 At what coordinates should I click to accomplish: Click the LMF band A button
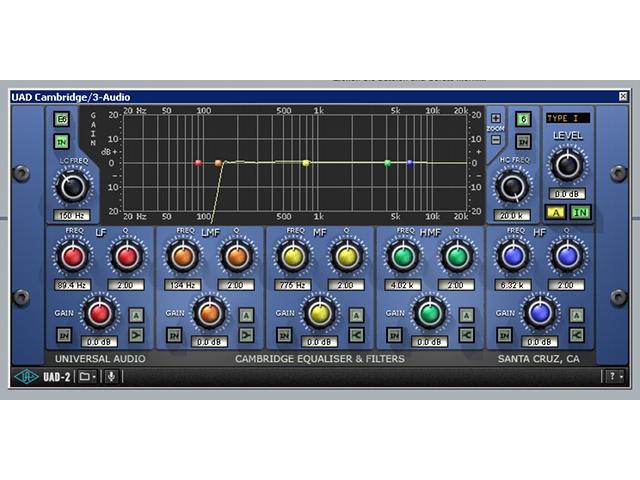pos(247,315)
